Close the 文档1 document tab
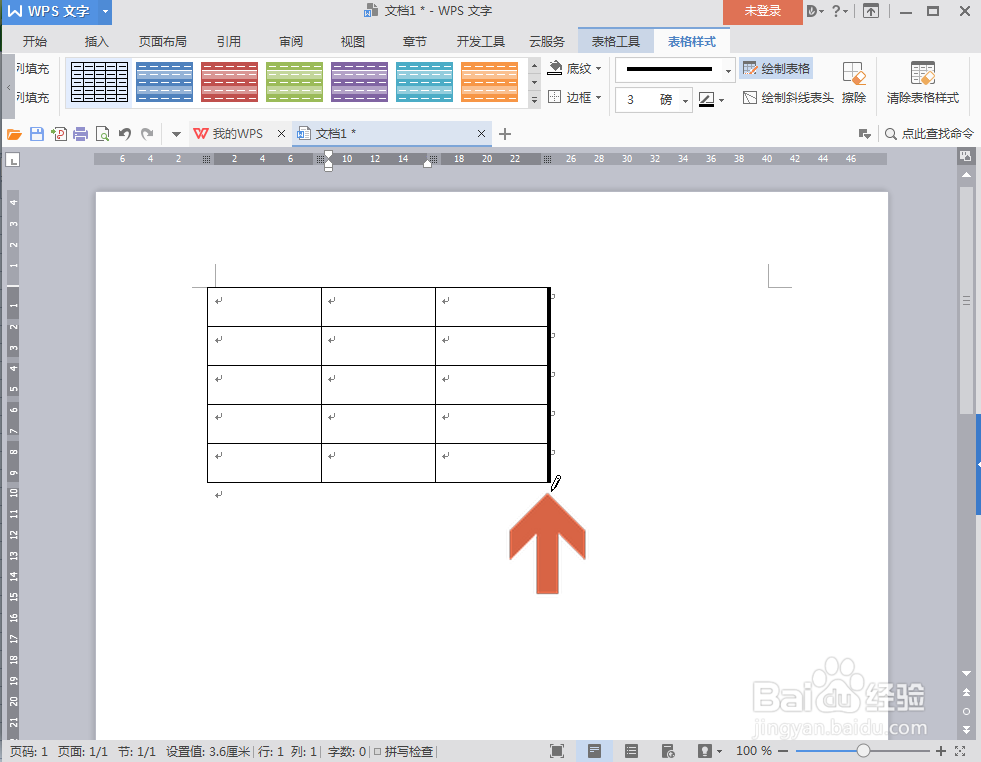Viewport: 981px width, 762px height. (481, 134)
